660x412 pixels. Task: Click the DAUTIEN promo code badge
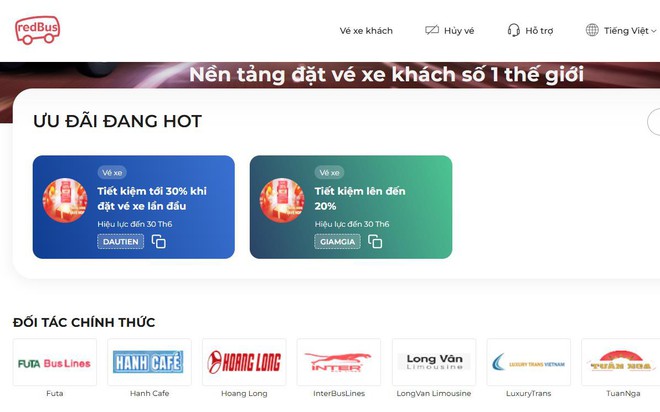[x=121, y=242]
